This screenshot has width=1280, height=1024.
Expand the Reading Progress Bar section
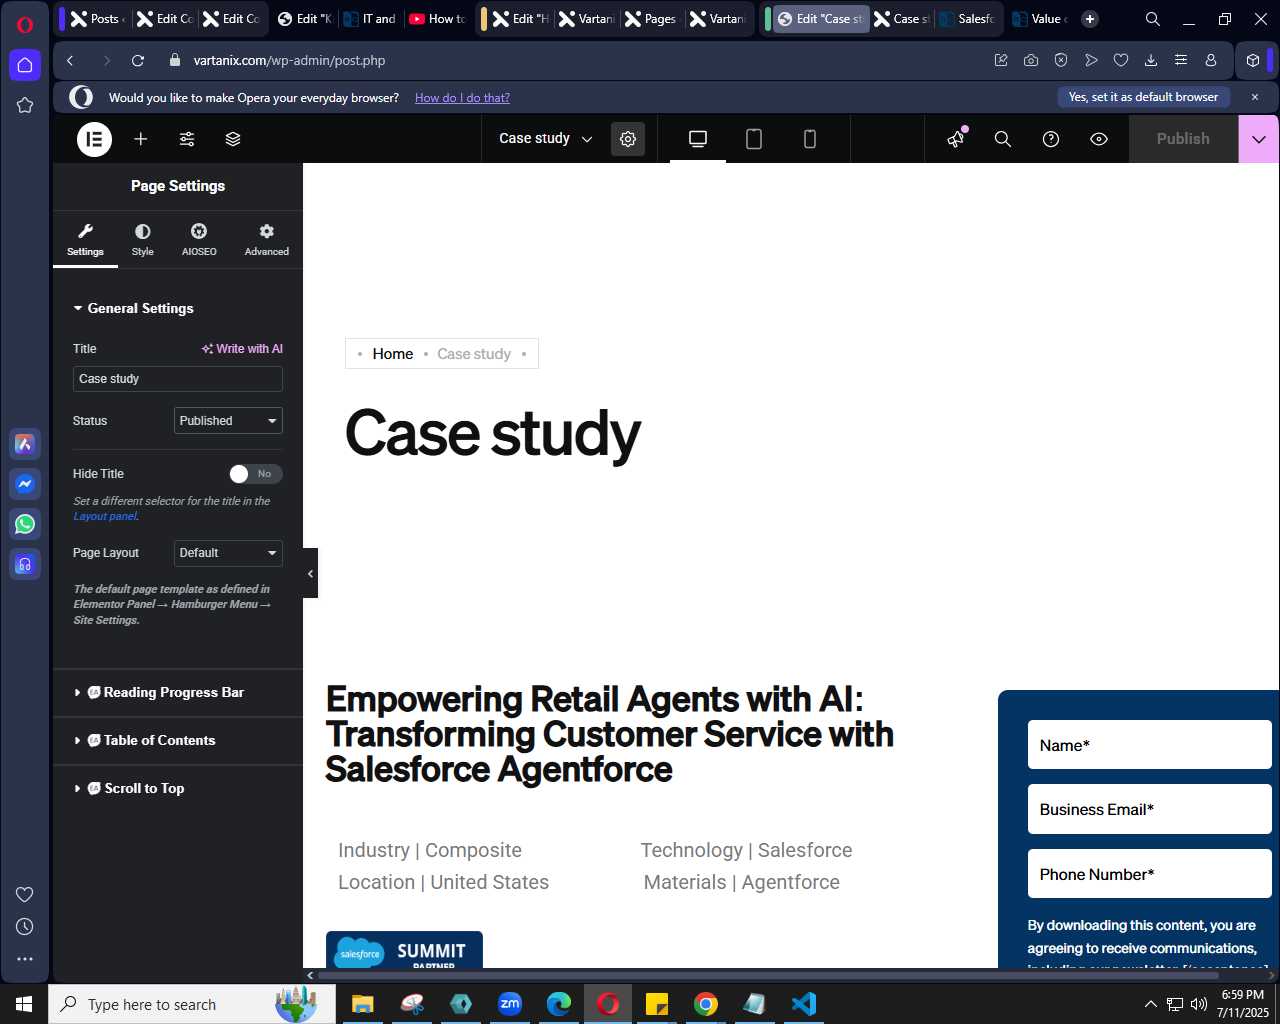pyautogui.click(x=178, y=692)
